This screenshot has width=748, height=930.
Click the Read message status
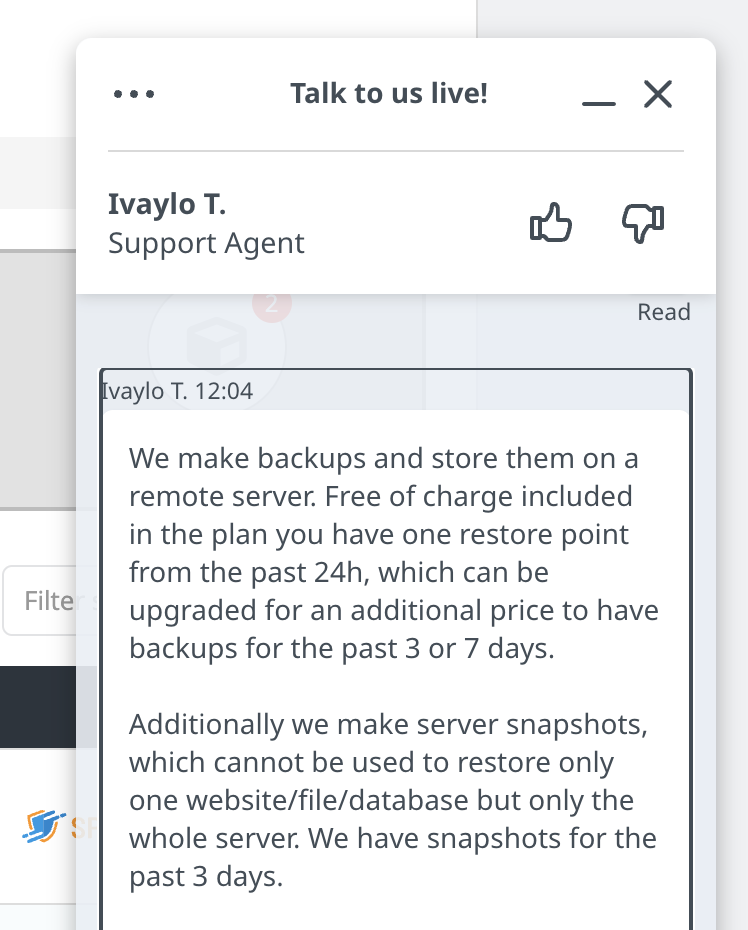coord(664,312)
